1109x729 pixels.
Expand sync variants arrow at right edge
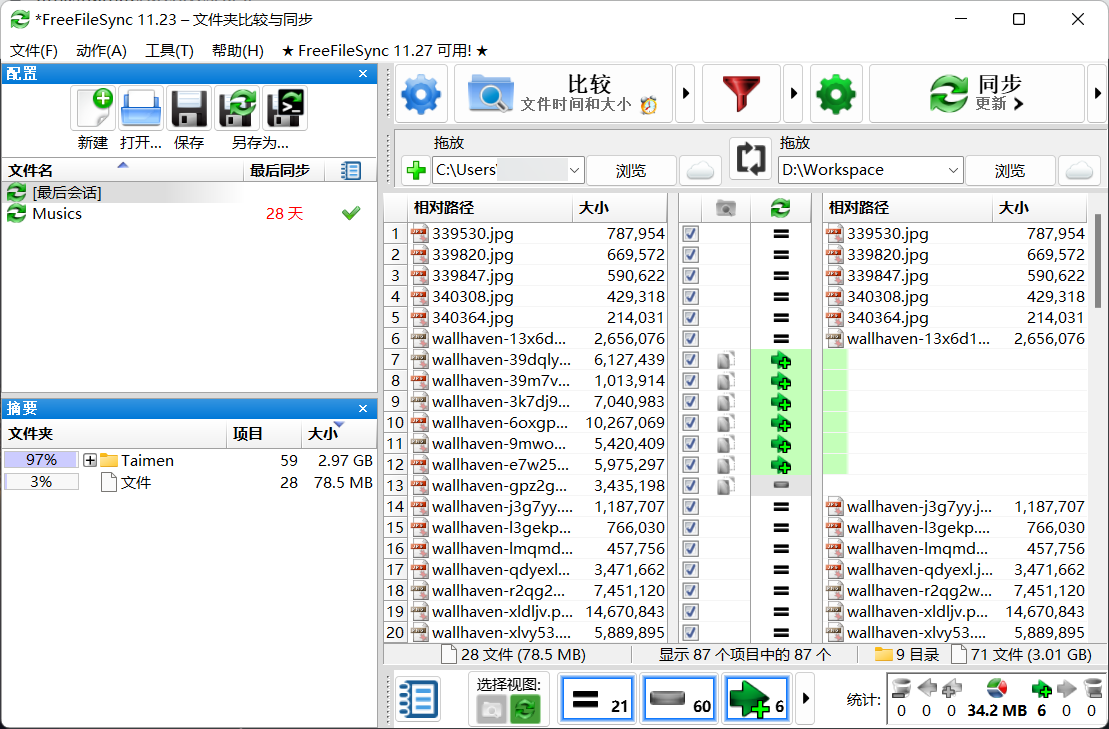[x=1097, y=93]
